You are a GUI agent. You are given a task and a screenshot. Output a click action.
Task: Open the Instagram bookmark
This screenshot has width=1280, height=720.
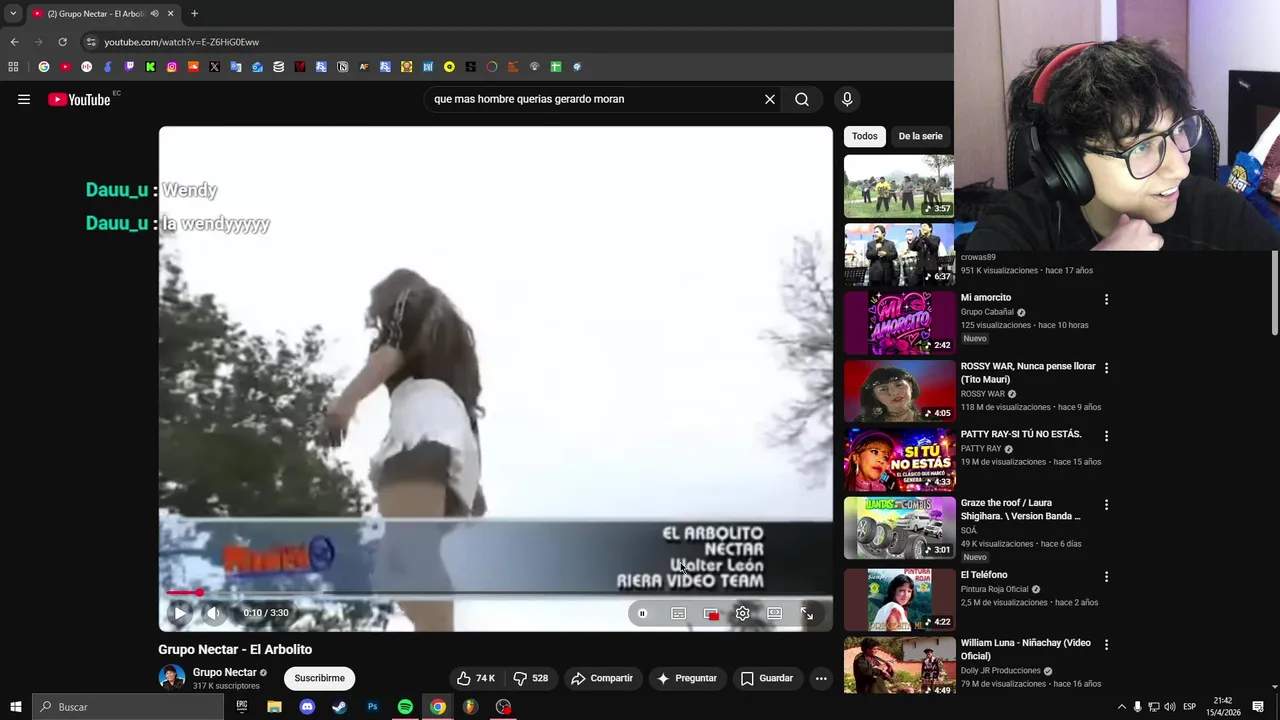[172, 67]
